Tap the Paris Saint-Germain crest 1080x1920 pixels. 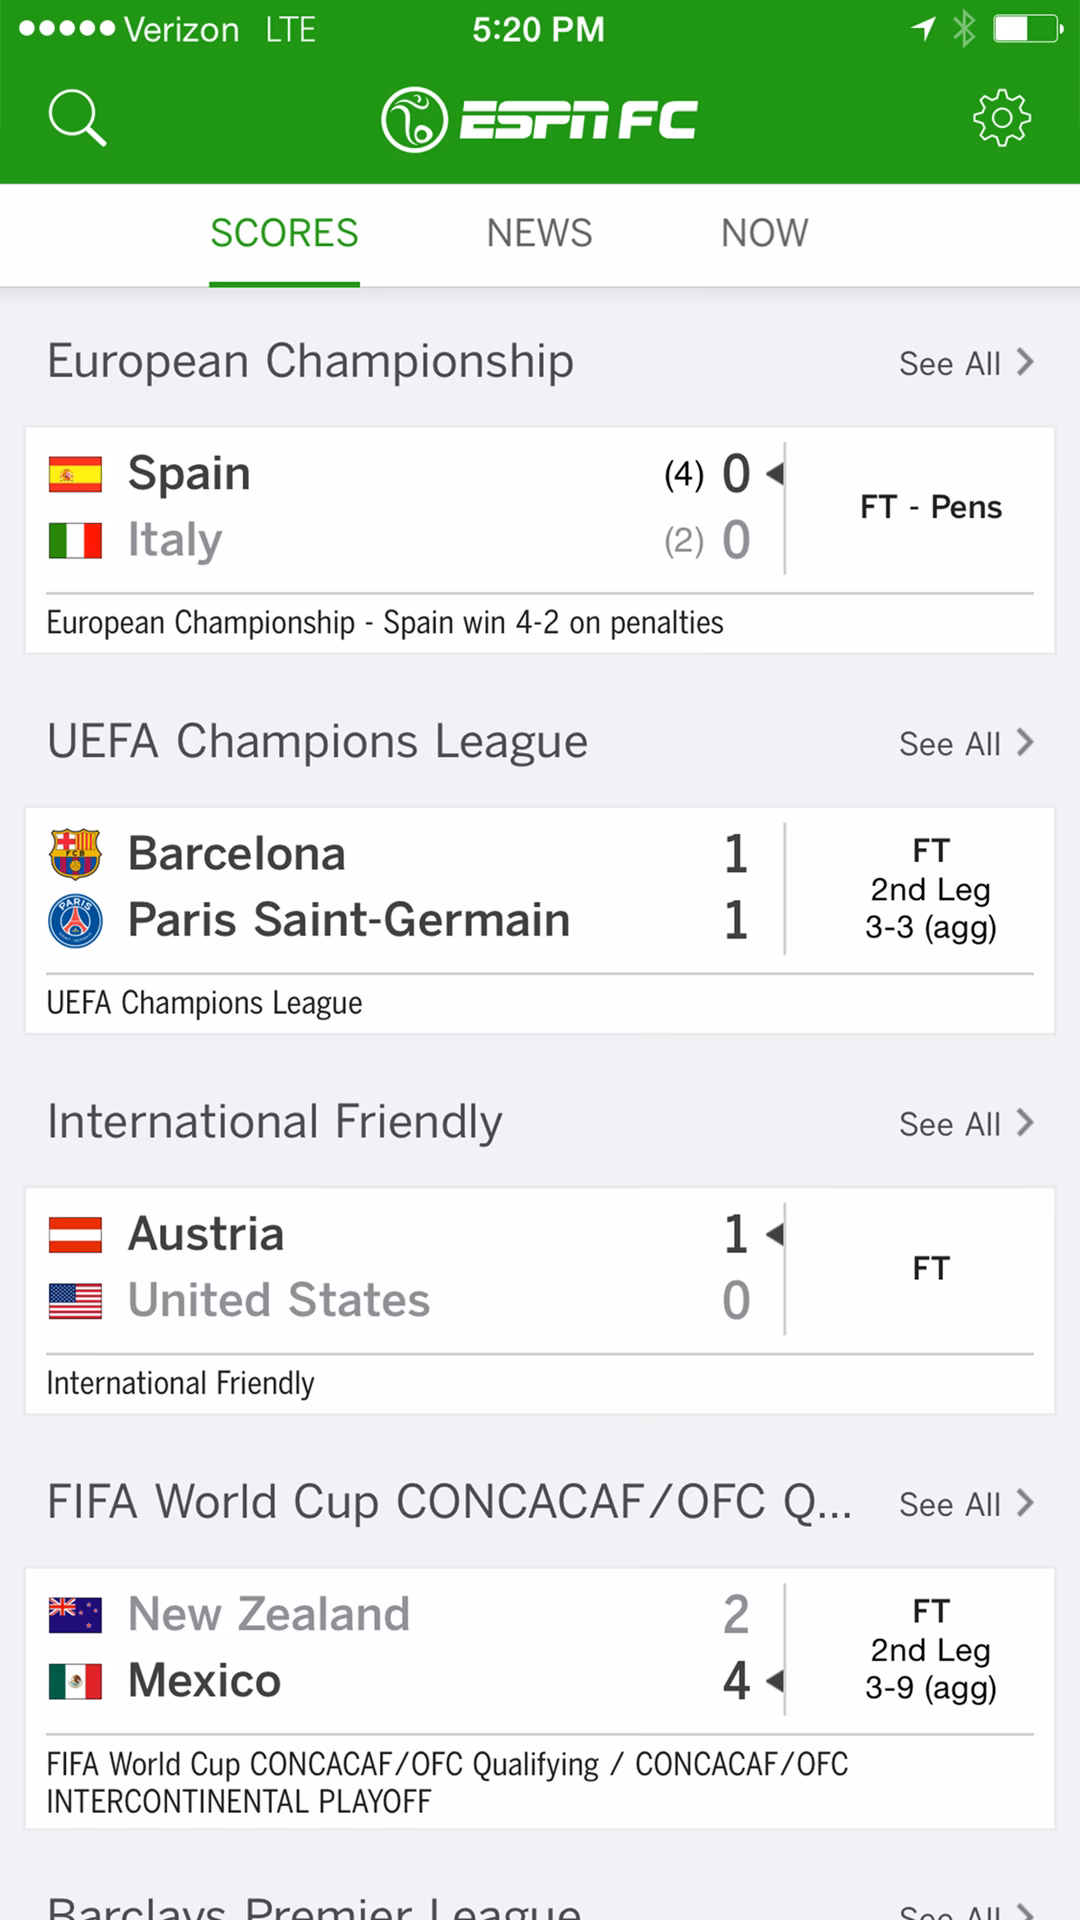(75, 920)
